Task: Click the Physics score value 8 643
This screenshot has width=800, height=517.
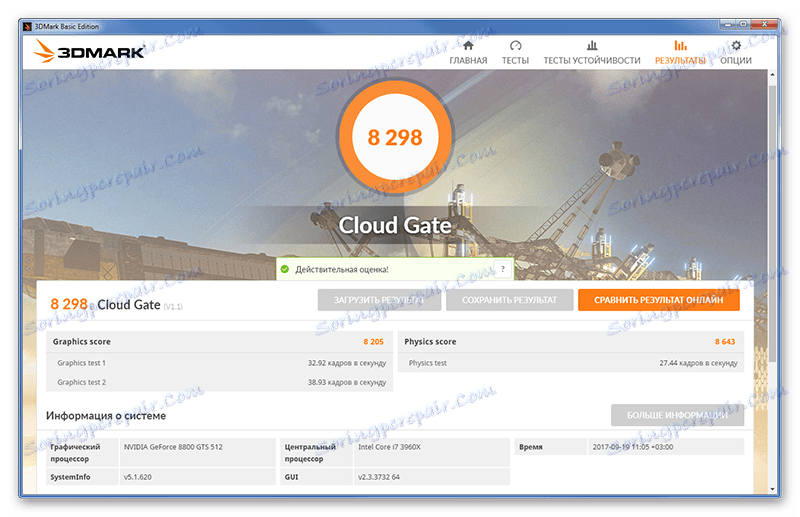Action: click(x=725, y=342)
